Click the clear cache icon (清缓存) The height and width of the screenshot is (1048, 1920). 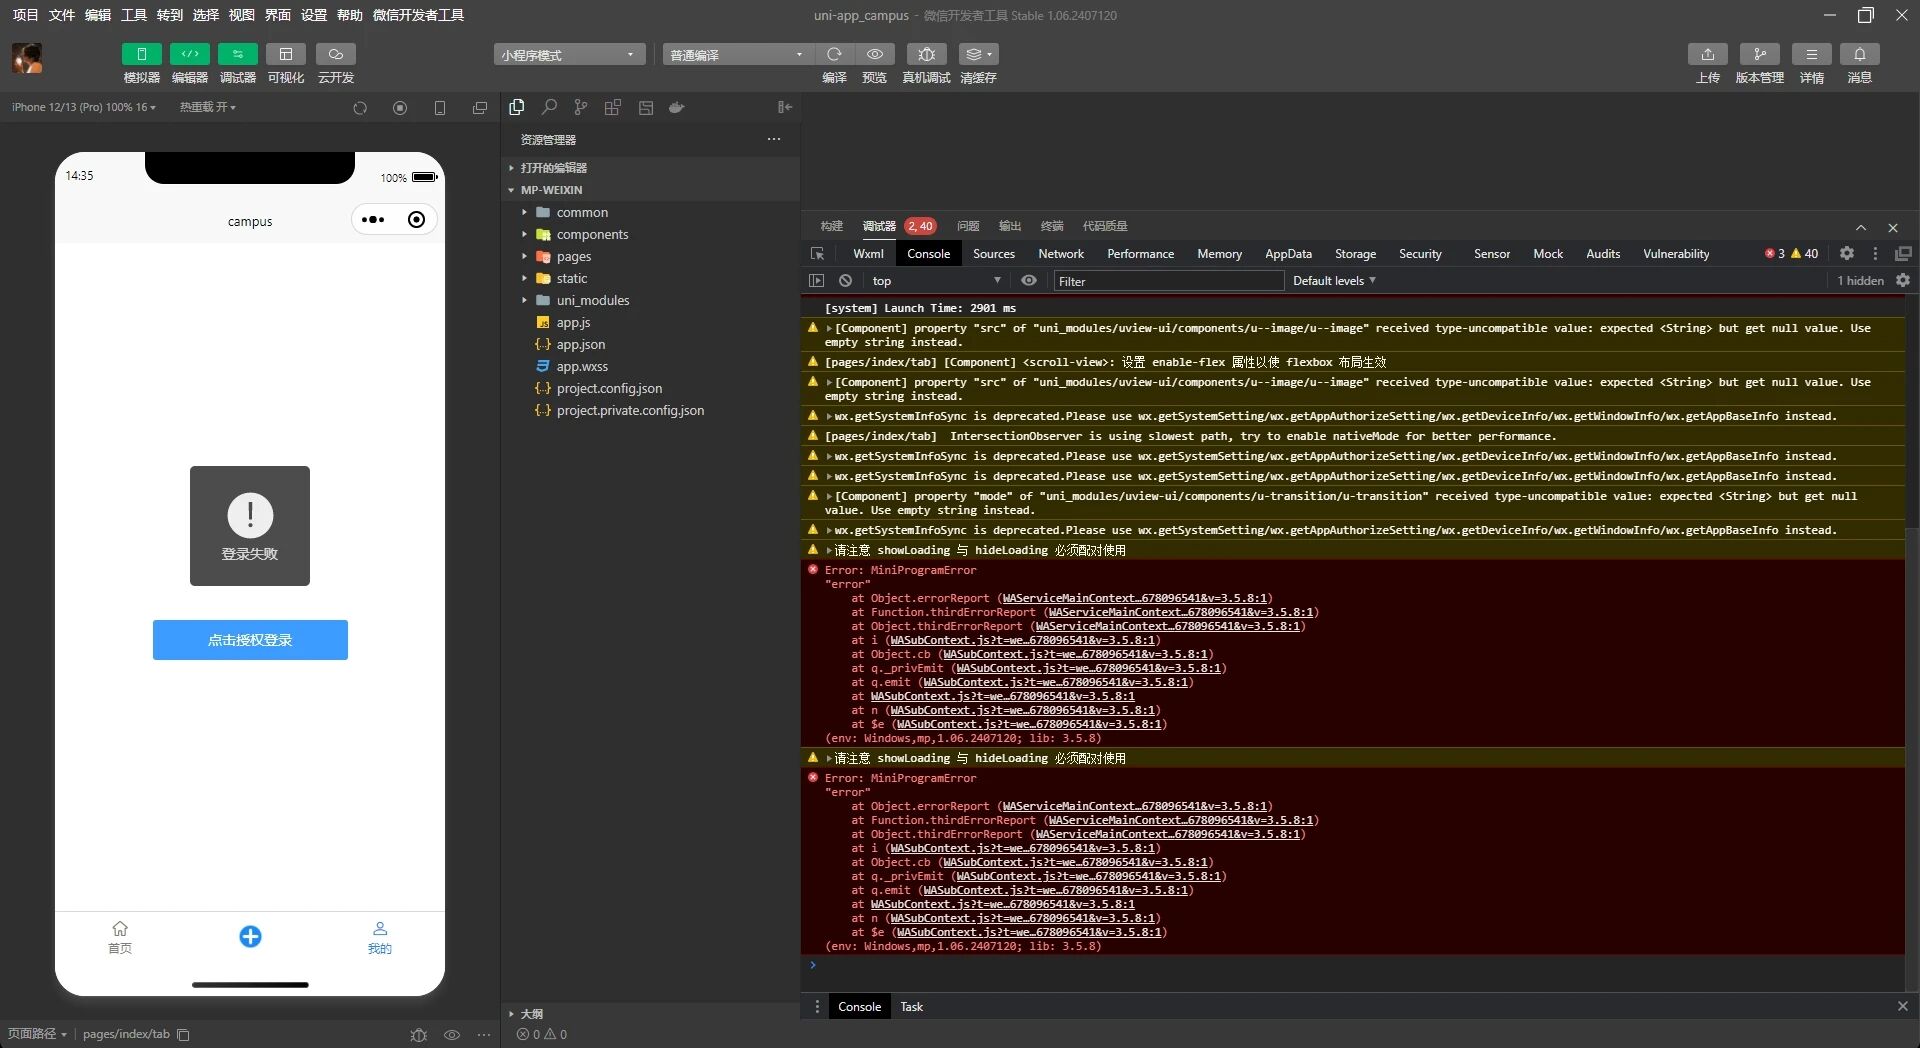pos(978,54)
